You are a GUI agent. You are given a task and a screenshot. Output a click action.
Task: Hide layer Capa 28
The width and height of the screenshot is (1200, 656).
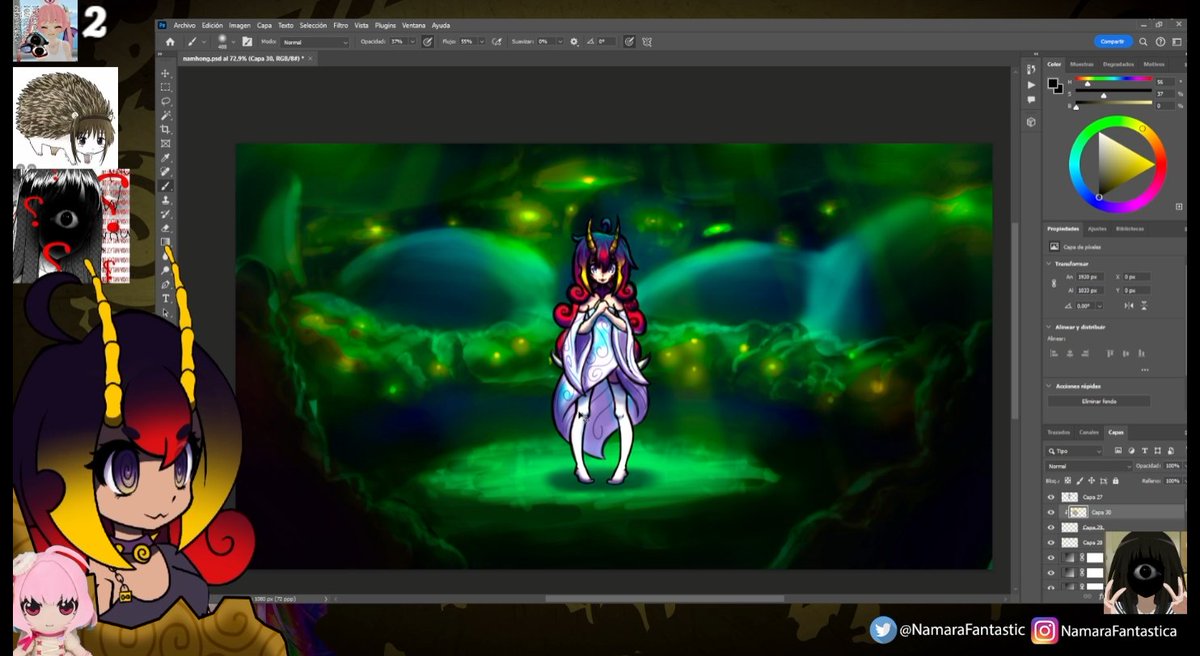coord(1051,542)
